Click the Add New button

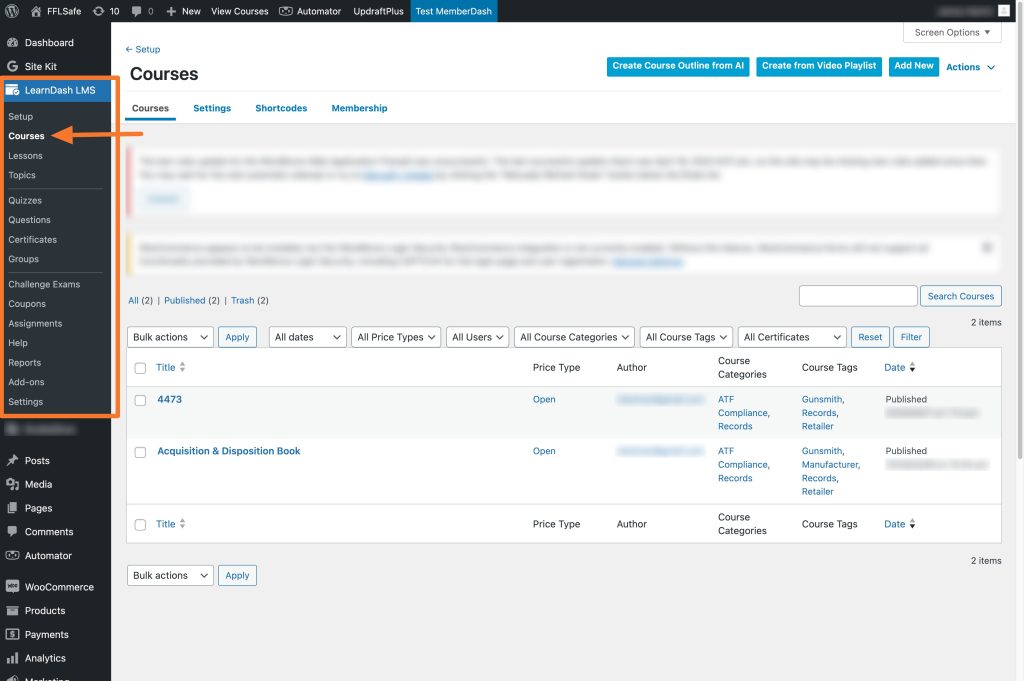point(914,66)
